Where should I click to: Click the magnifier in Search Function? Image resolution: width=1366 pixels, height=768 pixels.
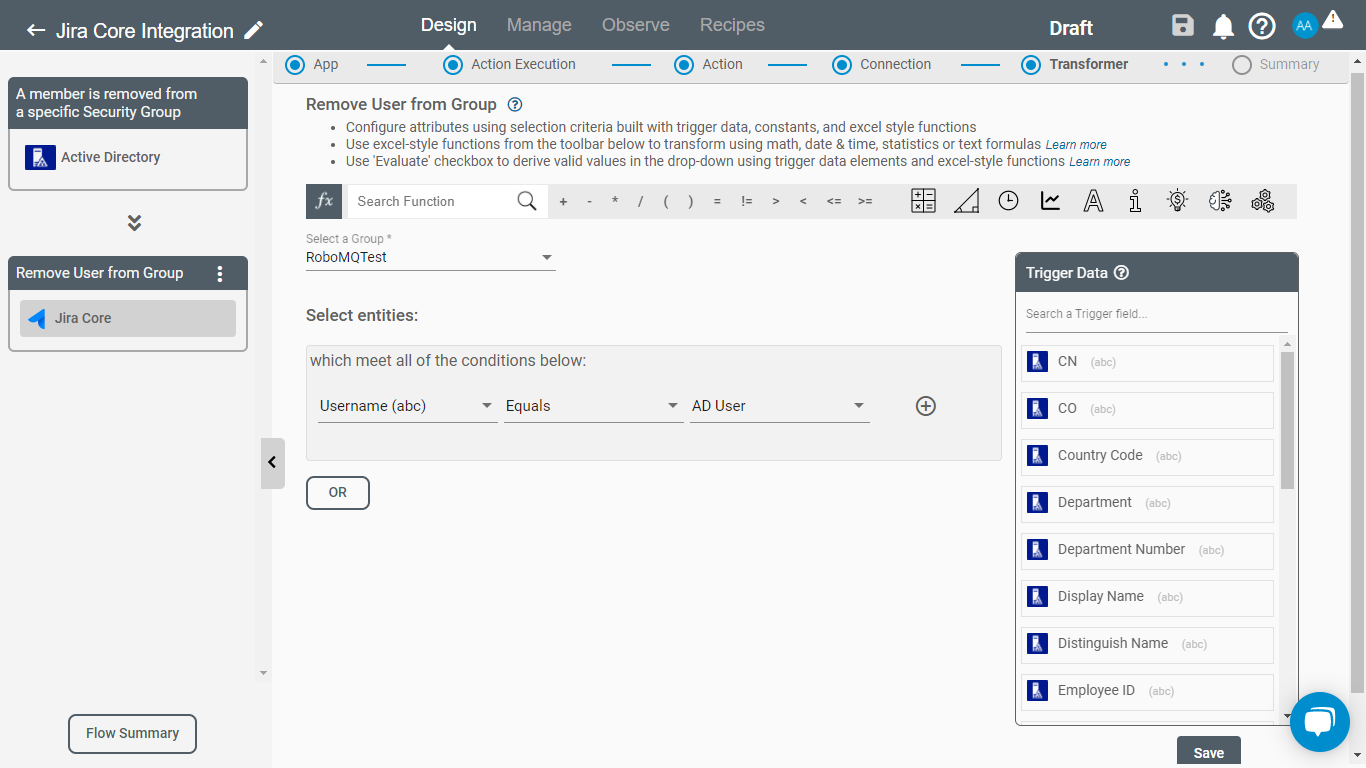527,201
